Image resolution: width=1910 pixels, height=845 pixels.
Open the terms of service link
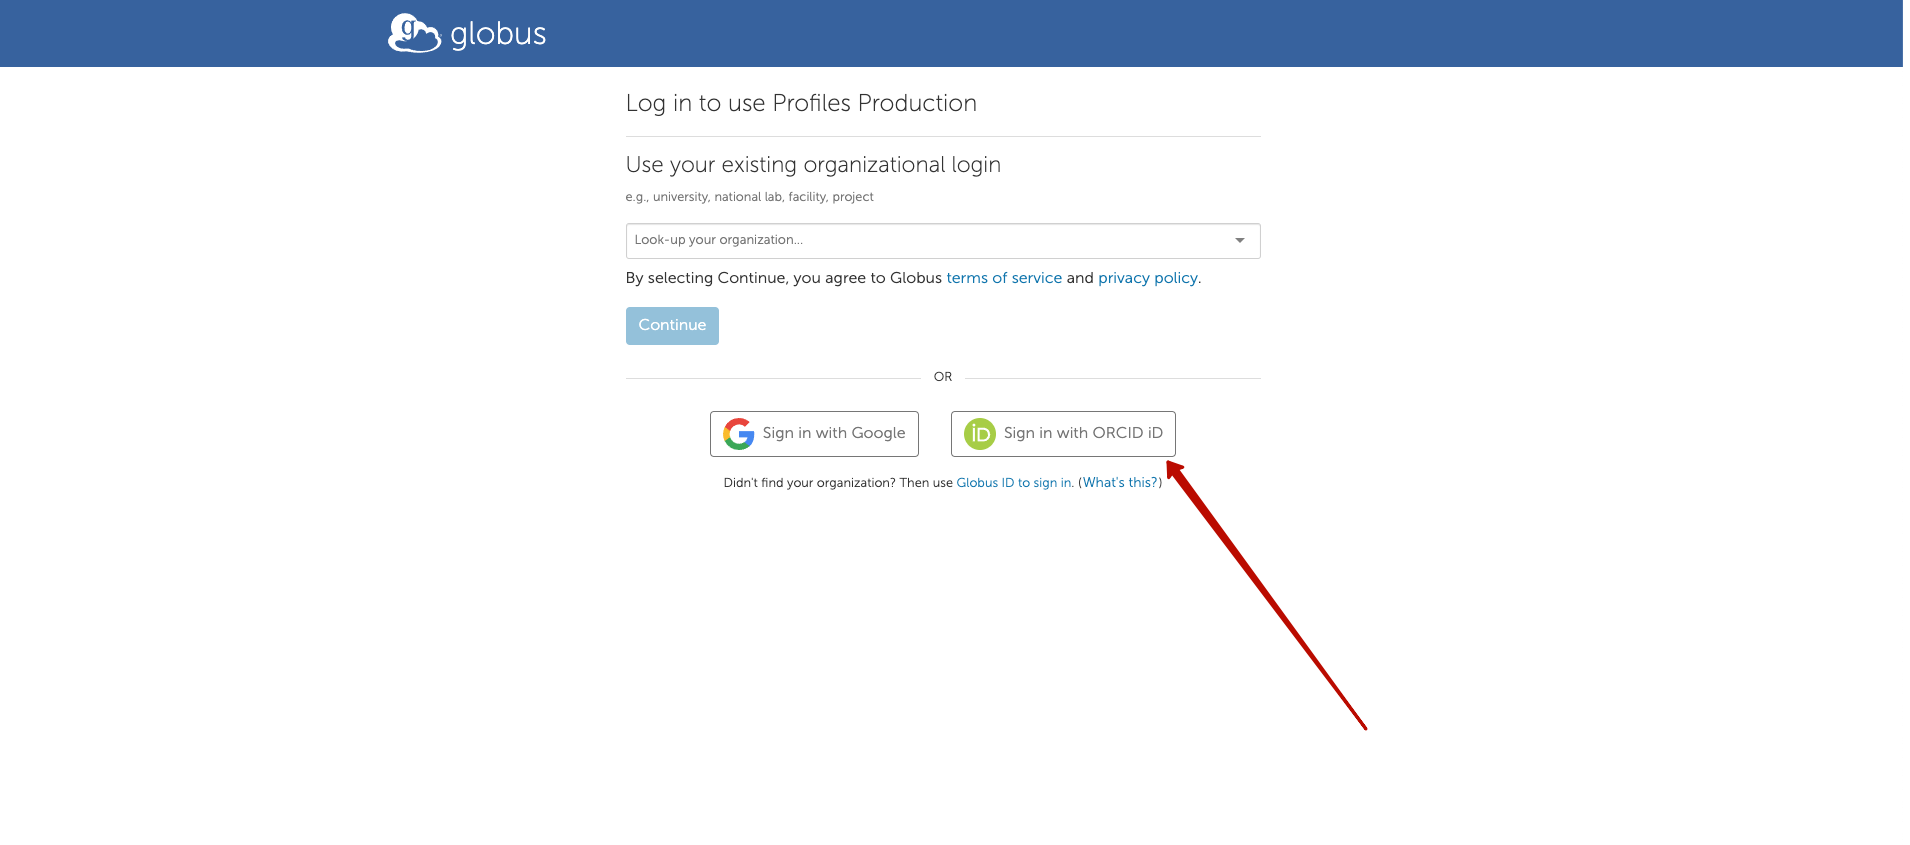click(1003, 278)
